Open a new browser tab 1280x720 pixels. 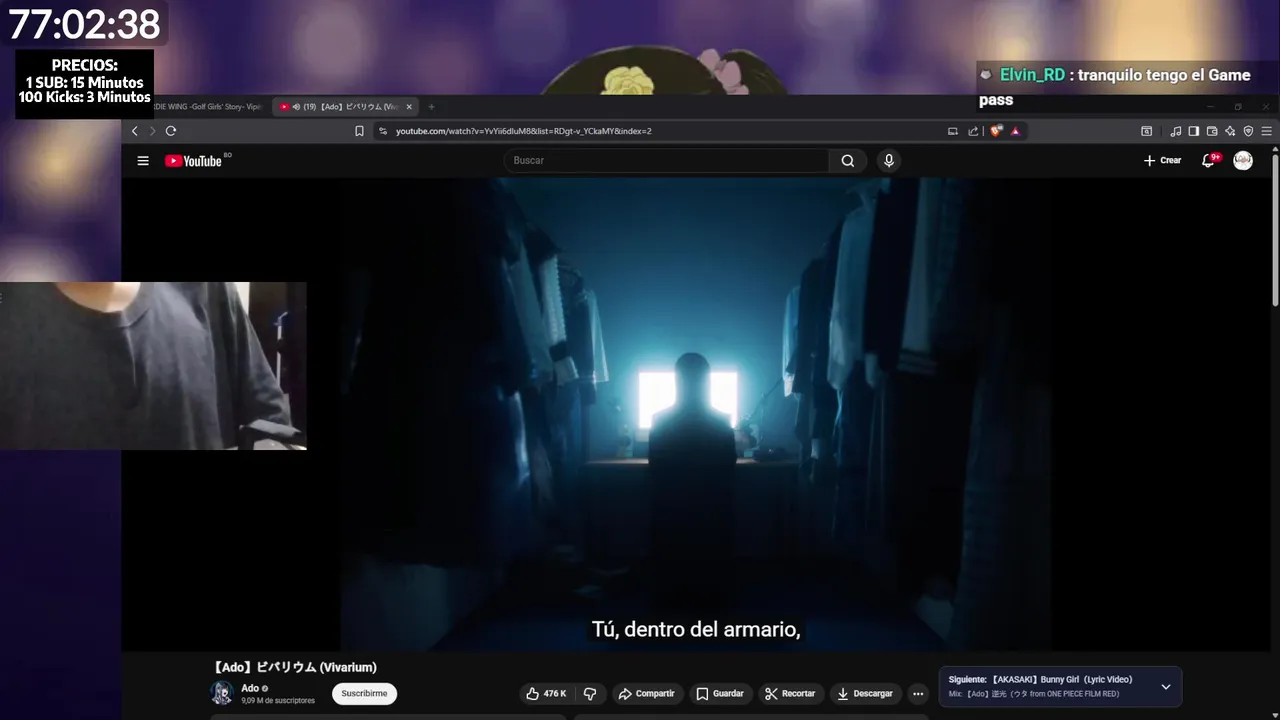[431, 107]
